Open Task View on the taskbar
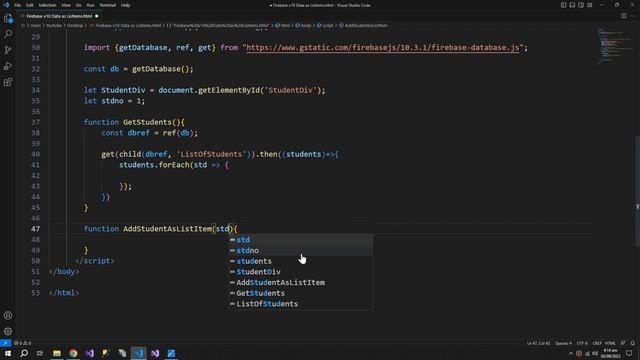 [40, 353]
